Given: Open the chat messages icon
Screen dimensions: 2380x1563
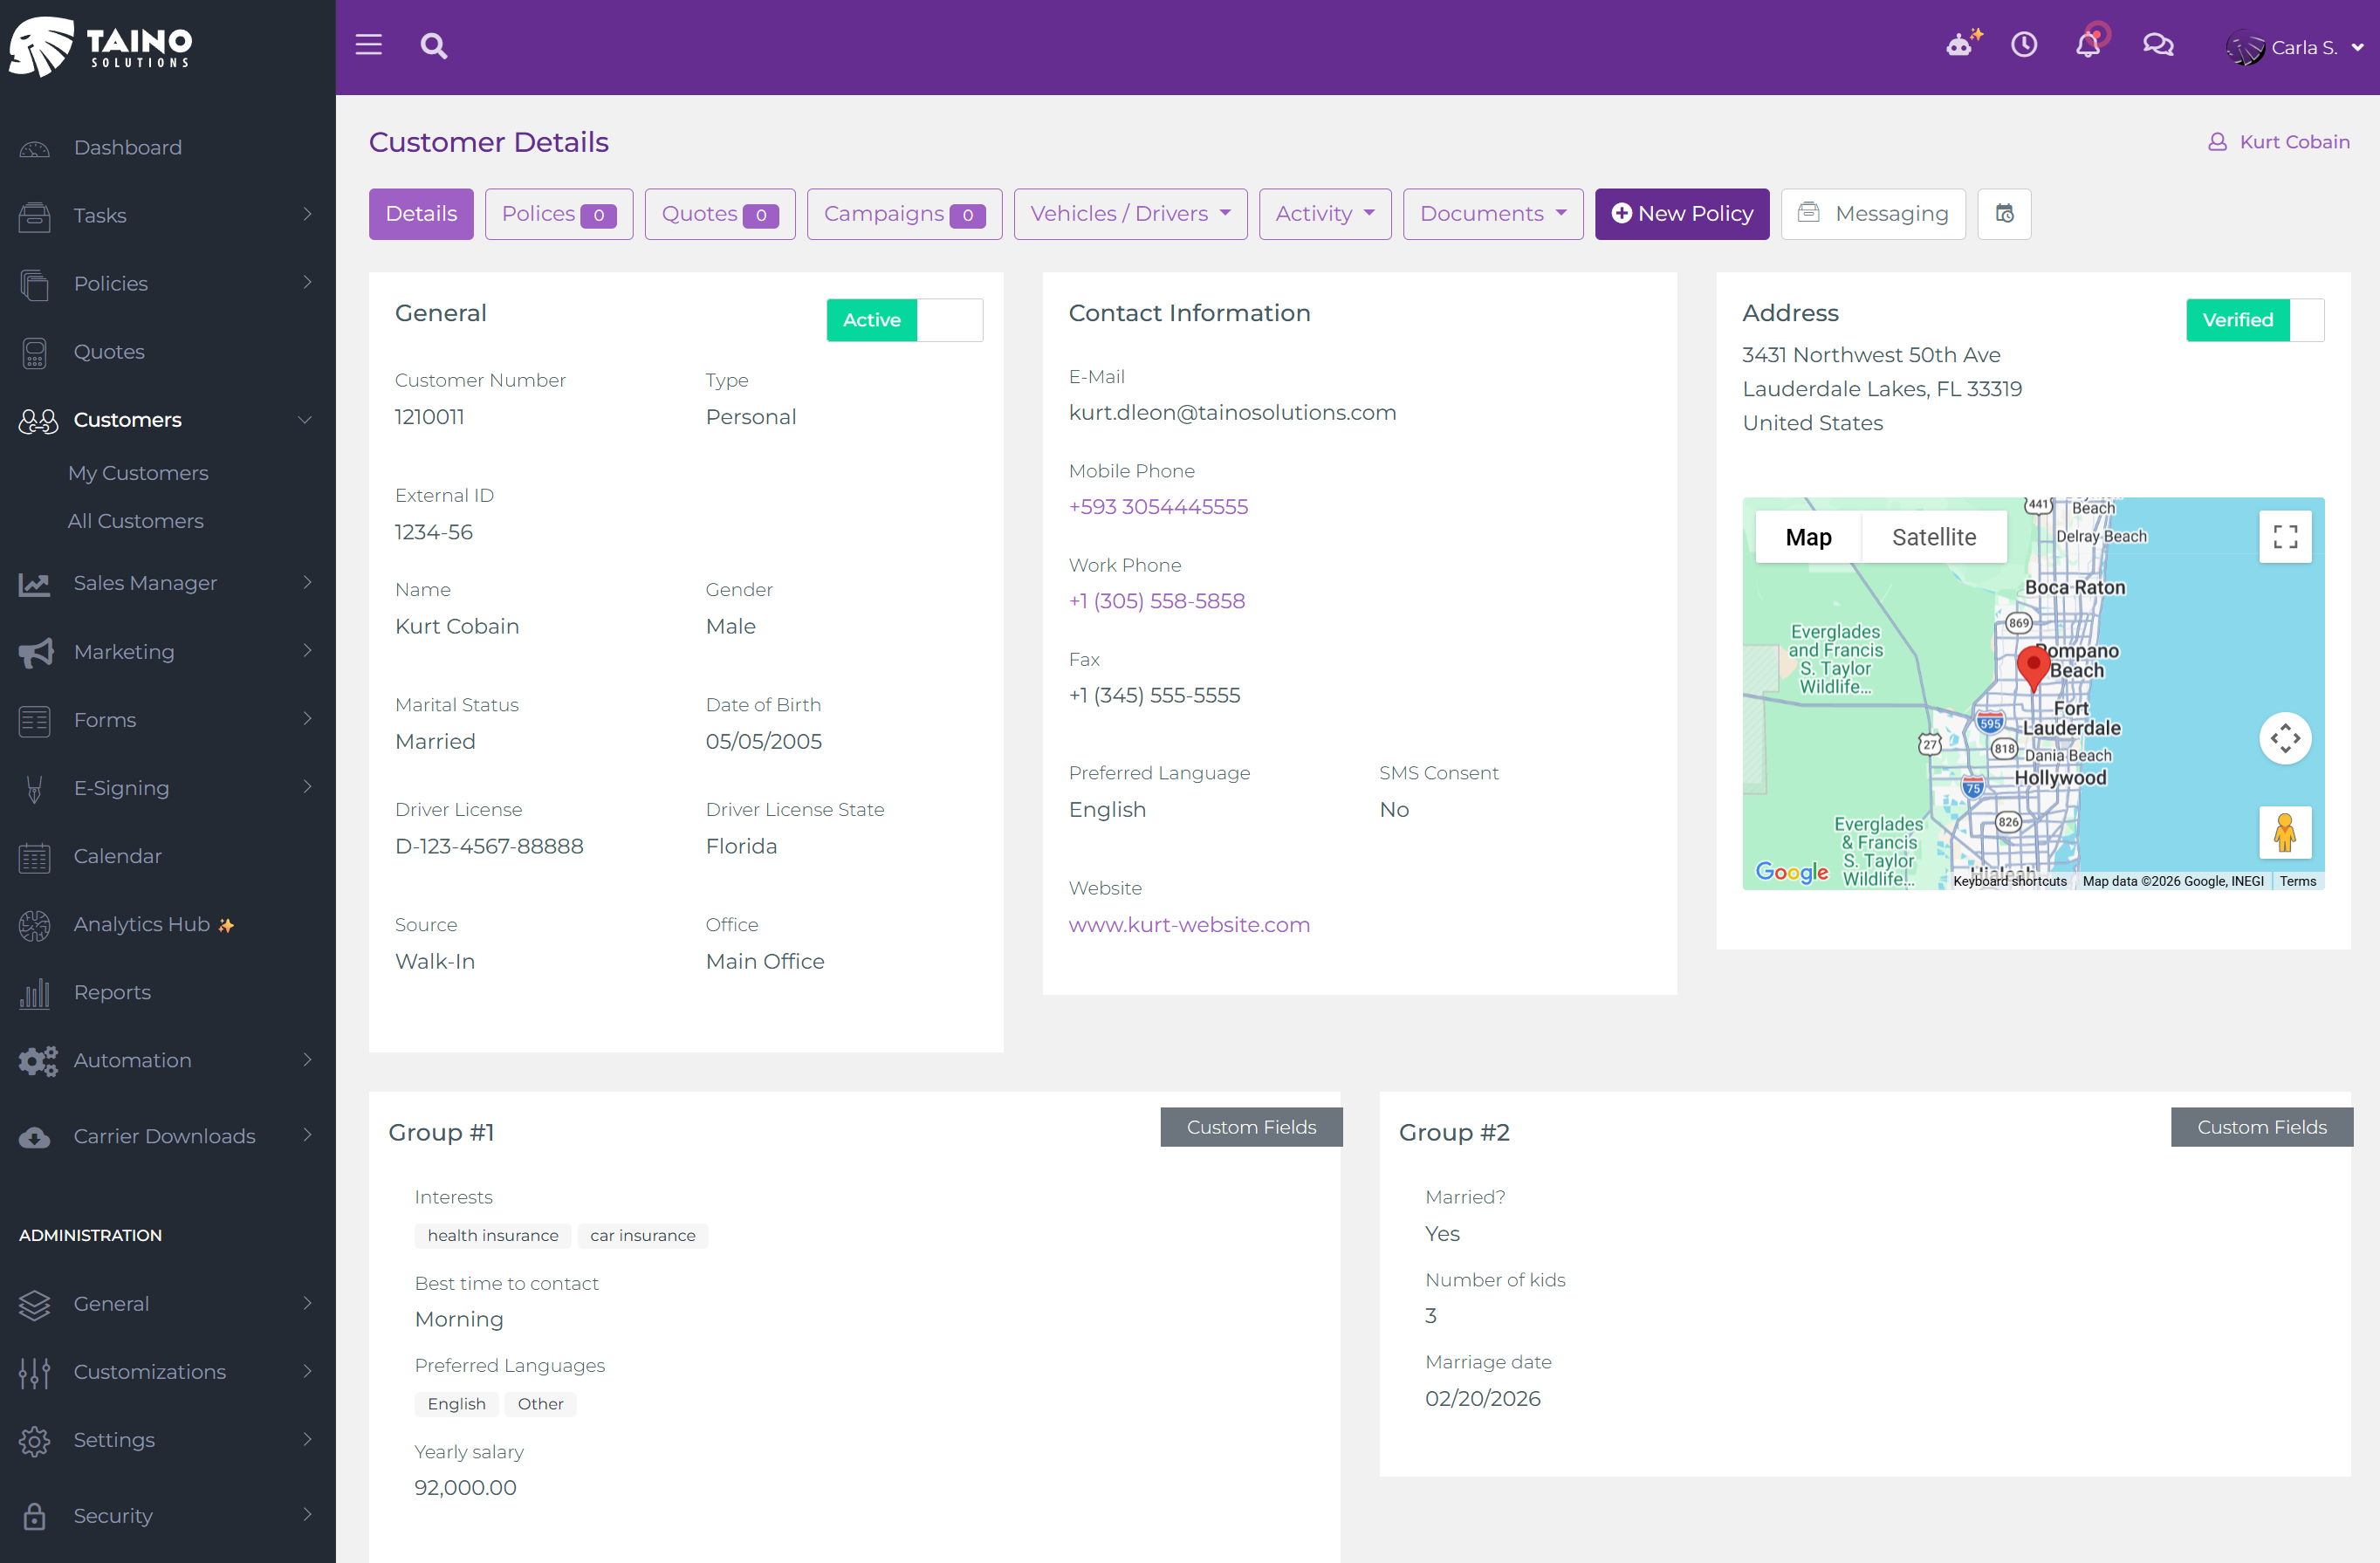Looking at the screenshot, I should pos(2157,45).
